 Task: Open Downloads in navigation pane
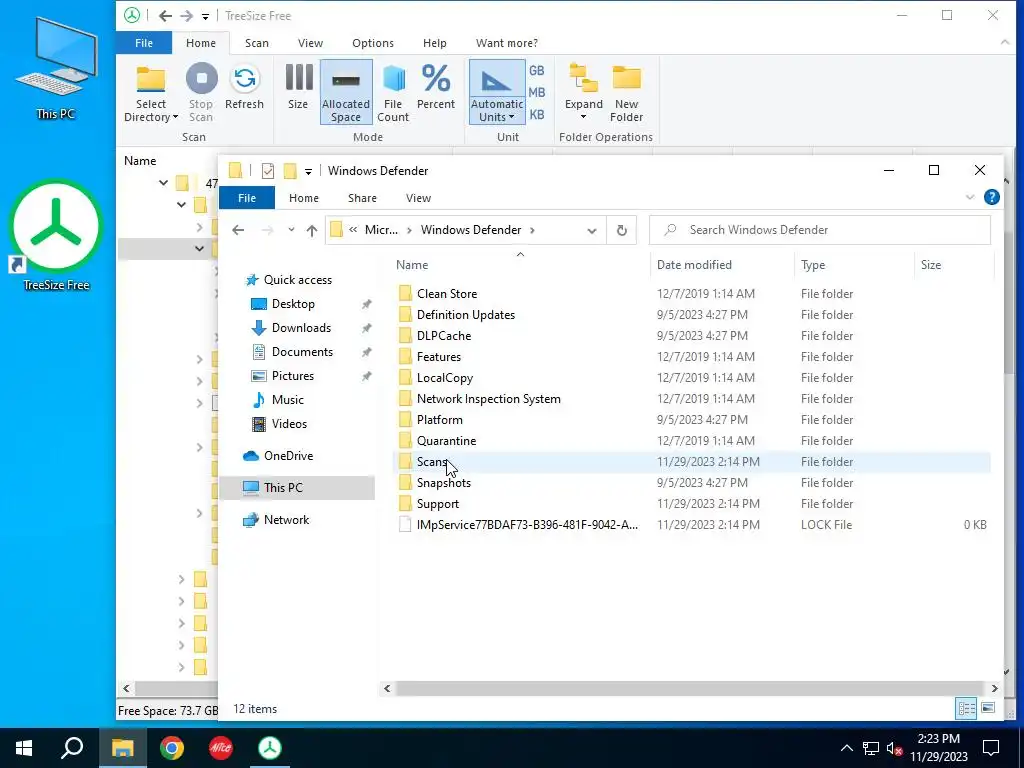[301, 328]
